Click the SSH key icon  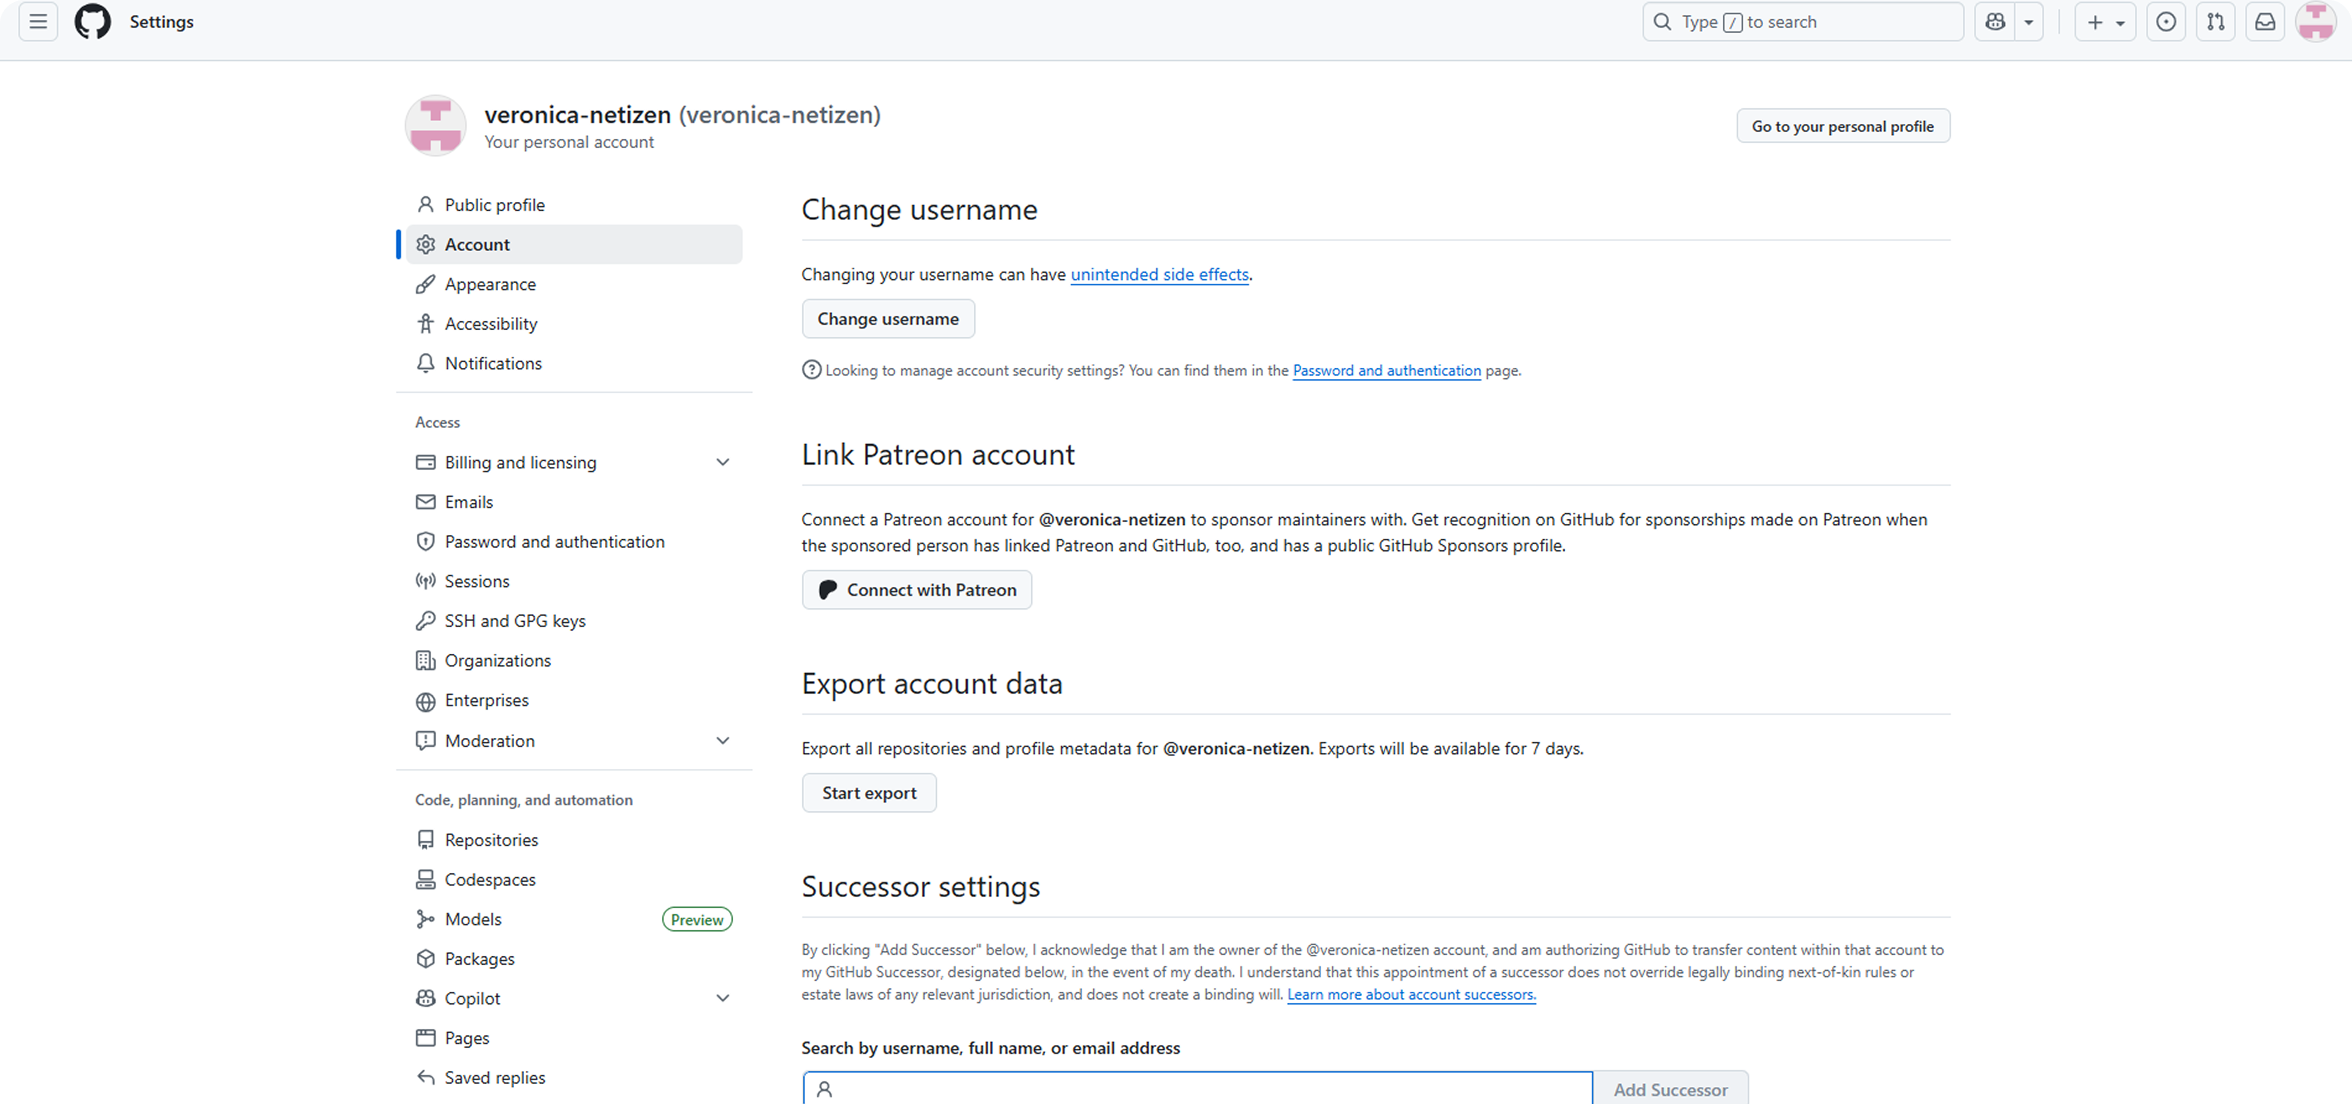[426, 621]
